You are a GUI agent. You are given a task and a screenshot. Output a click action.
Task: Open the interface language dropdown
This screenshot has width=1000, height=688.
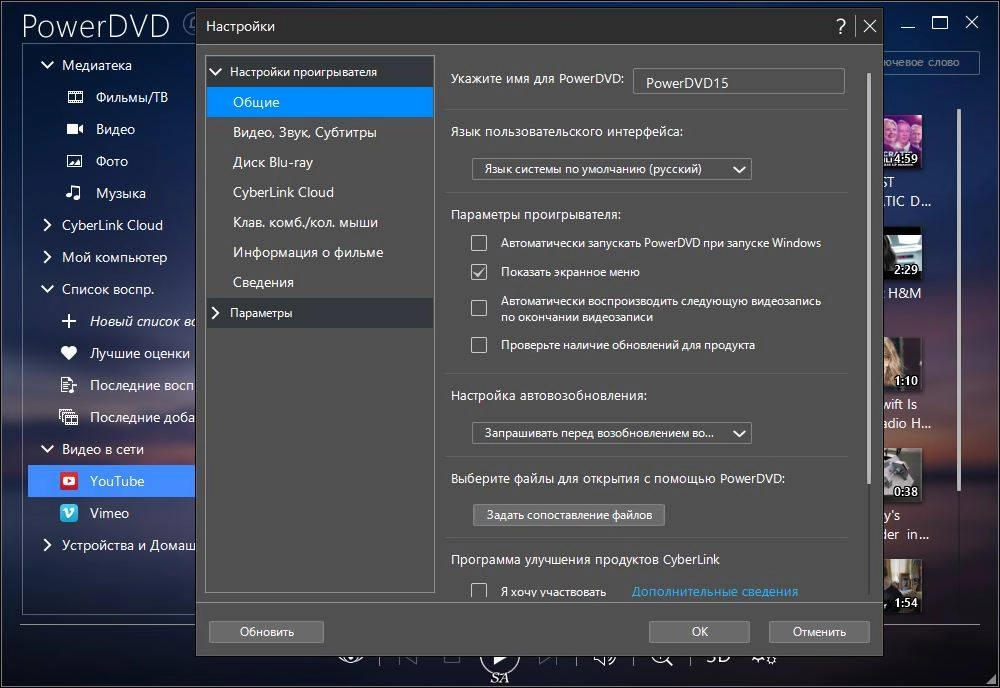tap(612, 169)
